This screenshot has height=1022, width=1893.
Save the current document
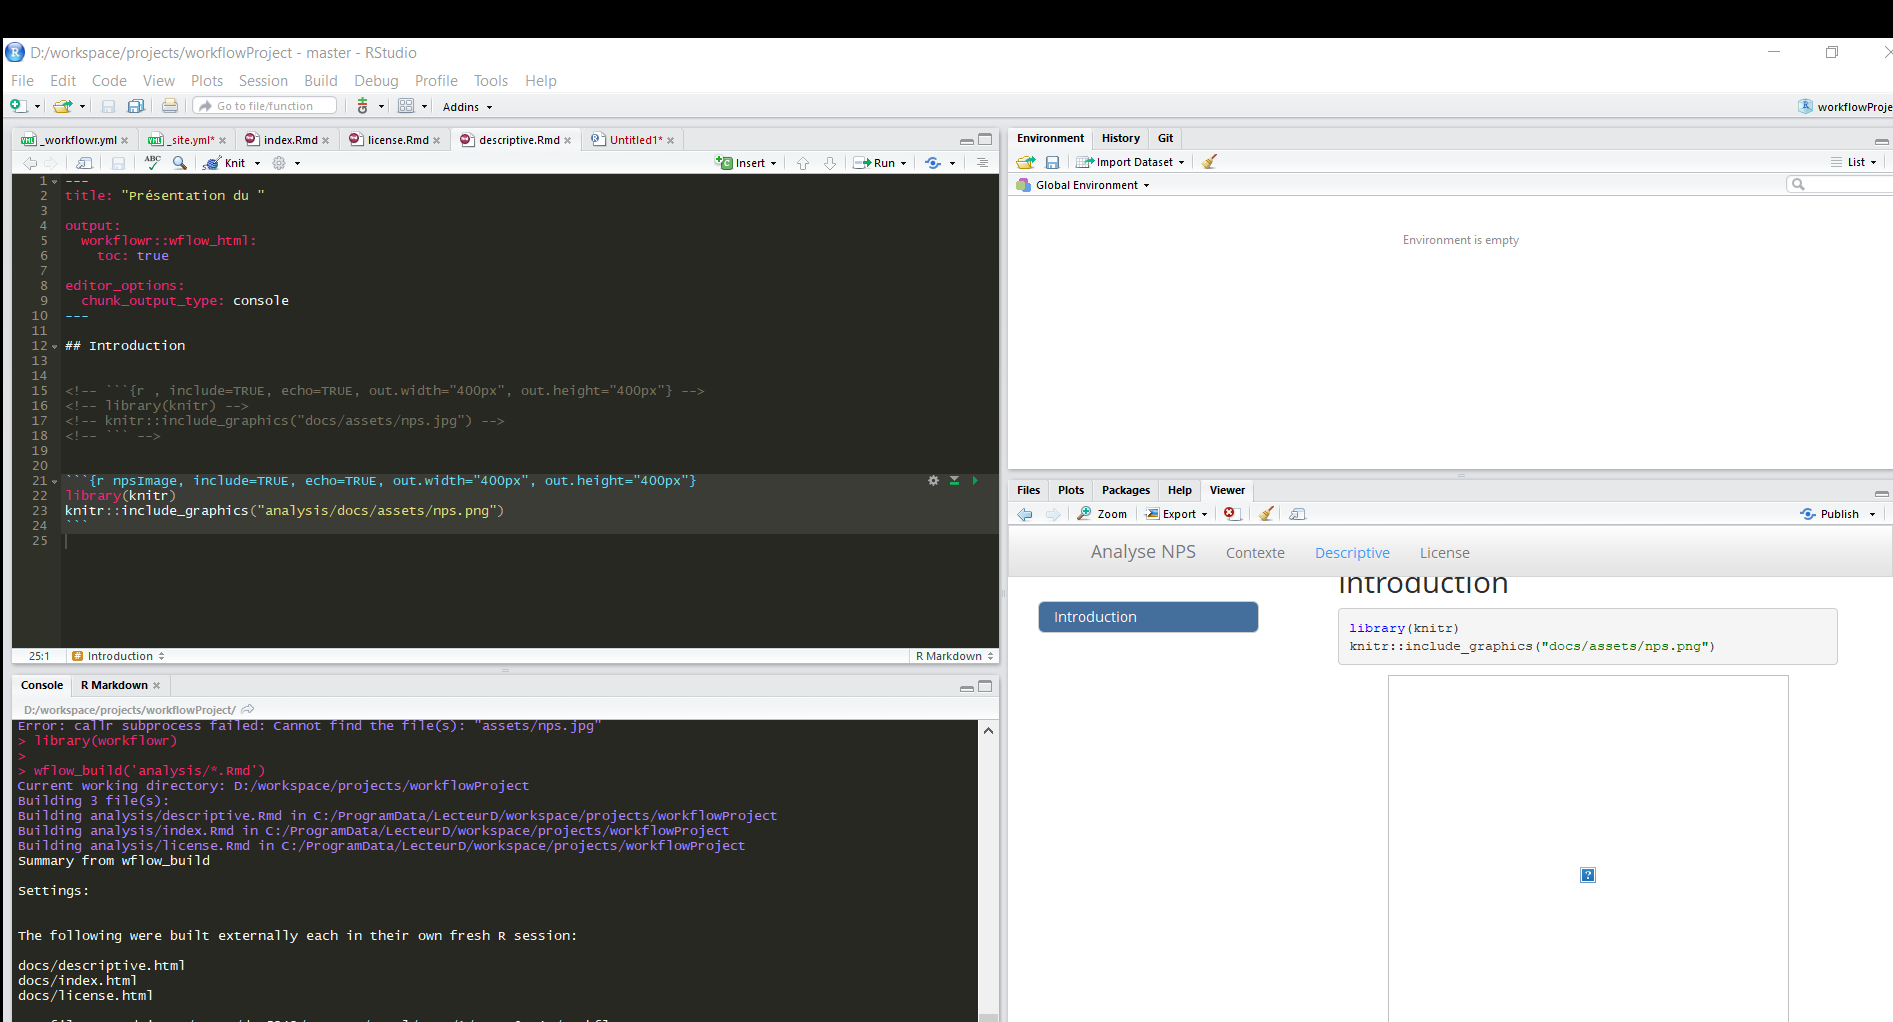[118, 163]
